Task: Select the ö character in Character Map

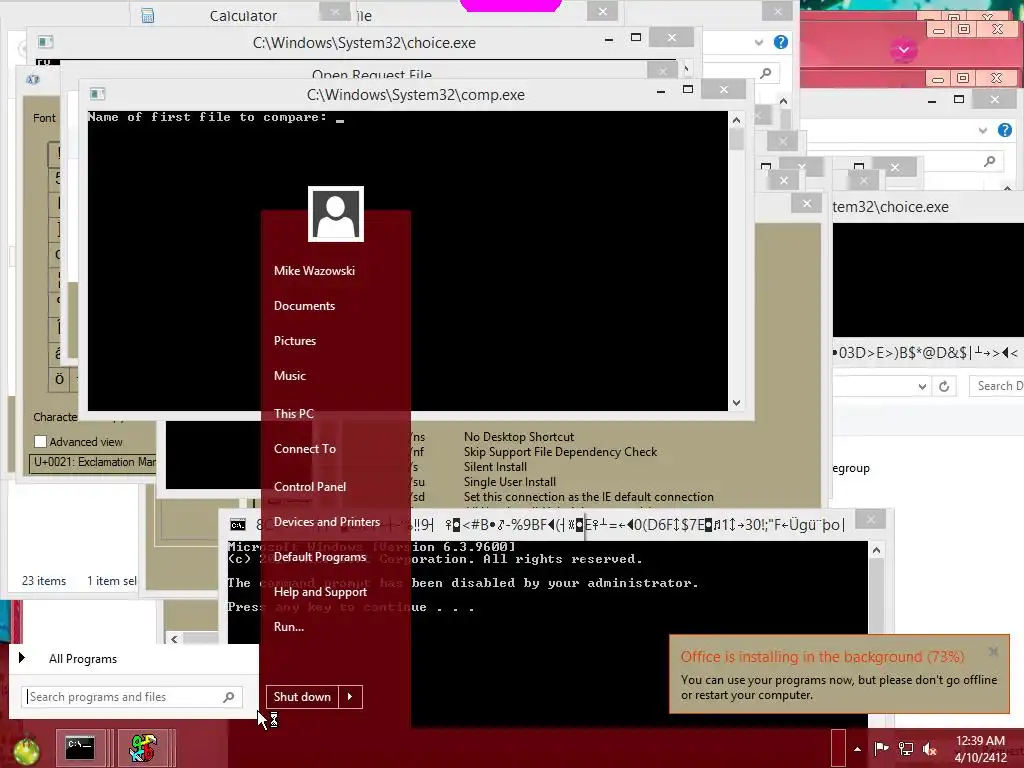Action: [x=59, y=379]
